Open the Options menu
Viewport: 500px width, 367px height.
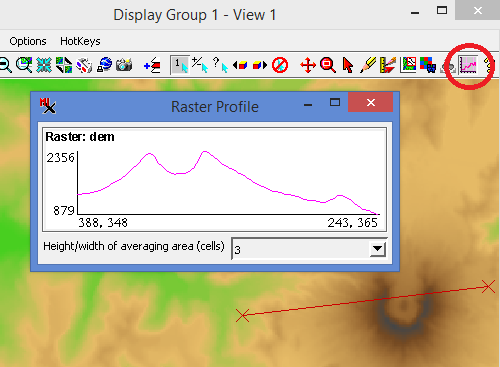click(28, 41)
